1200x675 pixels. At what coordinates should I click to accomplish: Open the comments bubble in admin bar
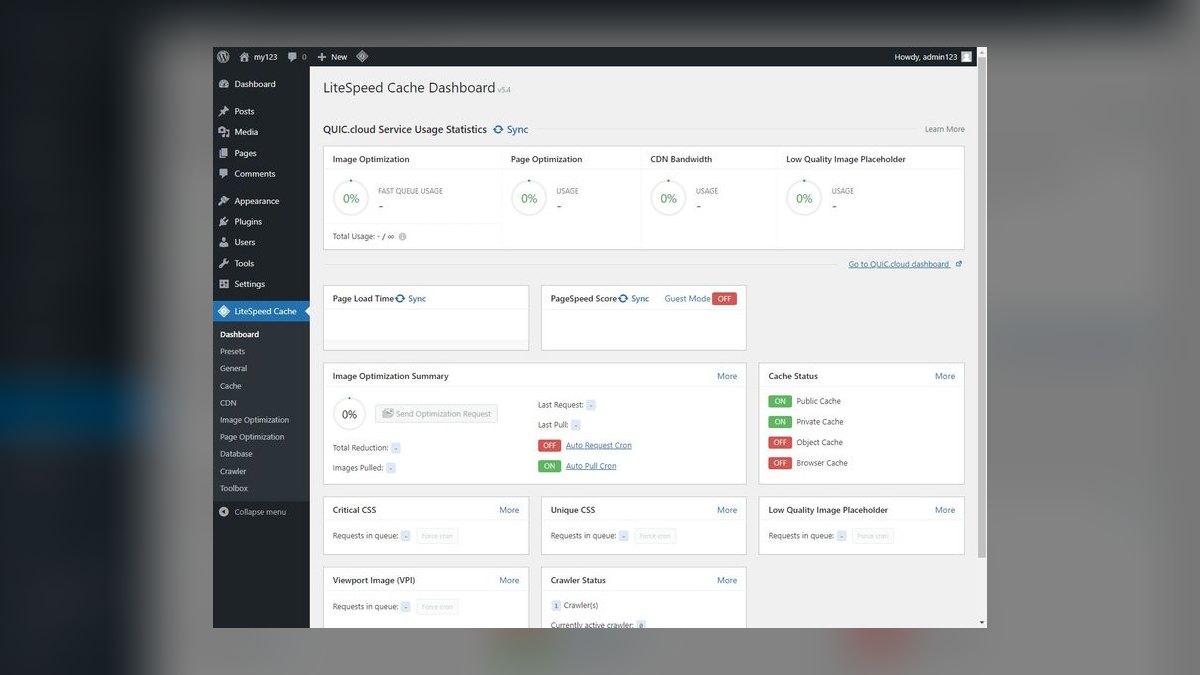tap(297, 57)
